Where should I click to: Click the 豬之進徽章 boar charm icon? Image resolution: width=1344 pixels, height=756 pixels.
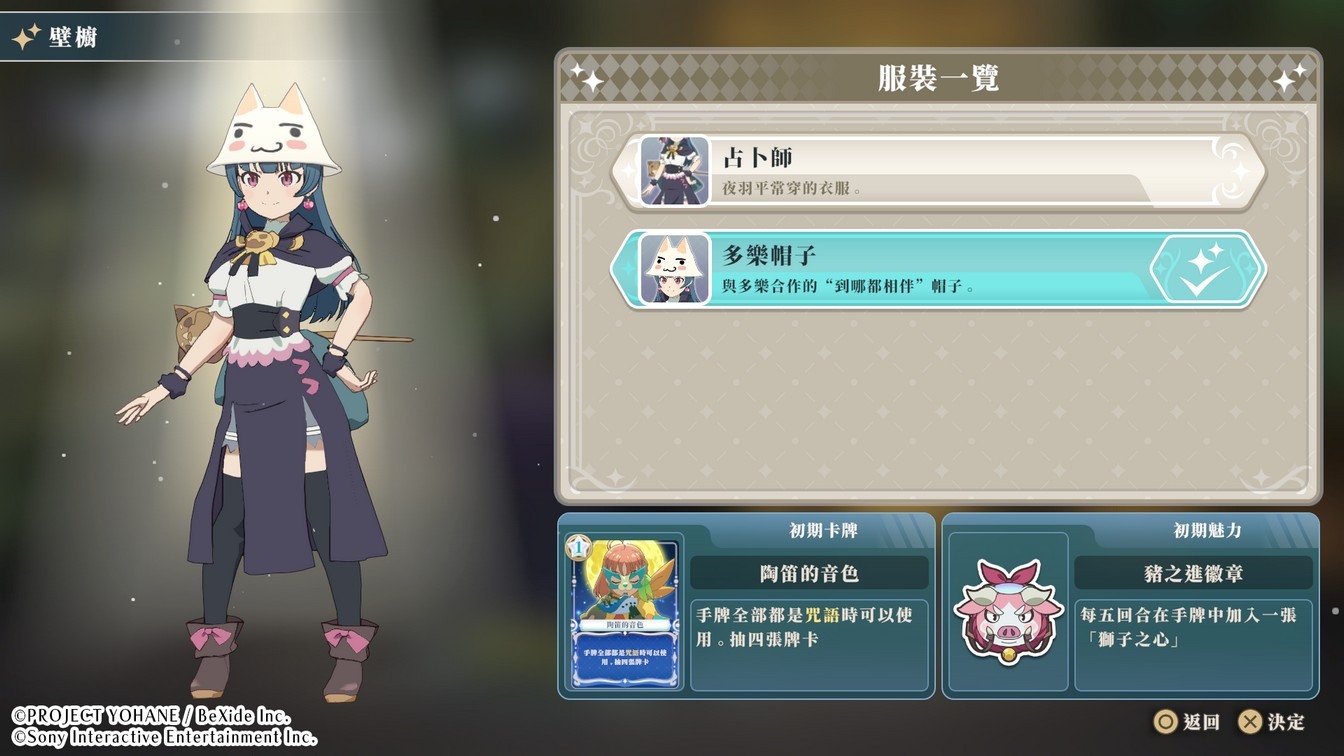[1007, 612]
